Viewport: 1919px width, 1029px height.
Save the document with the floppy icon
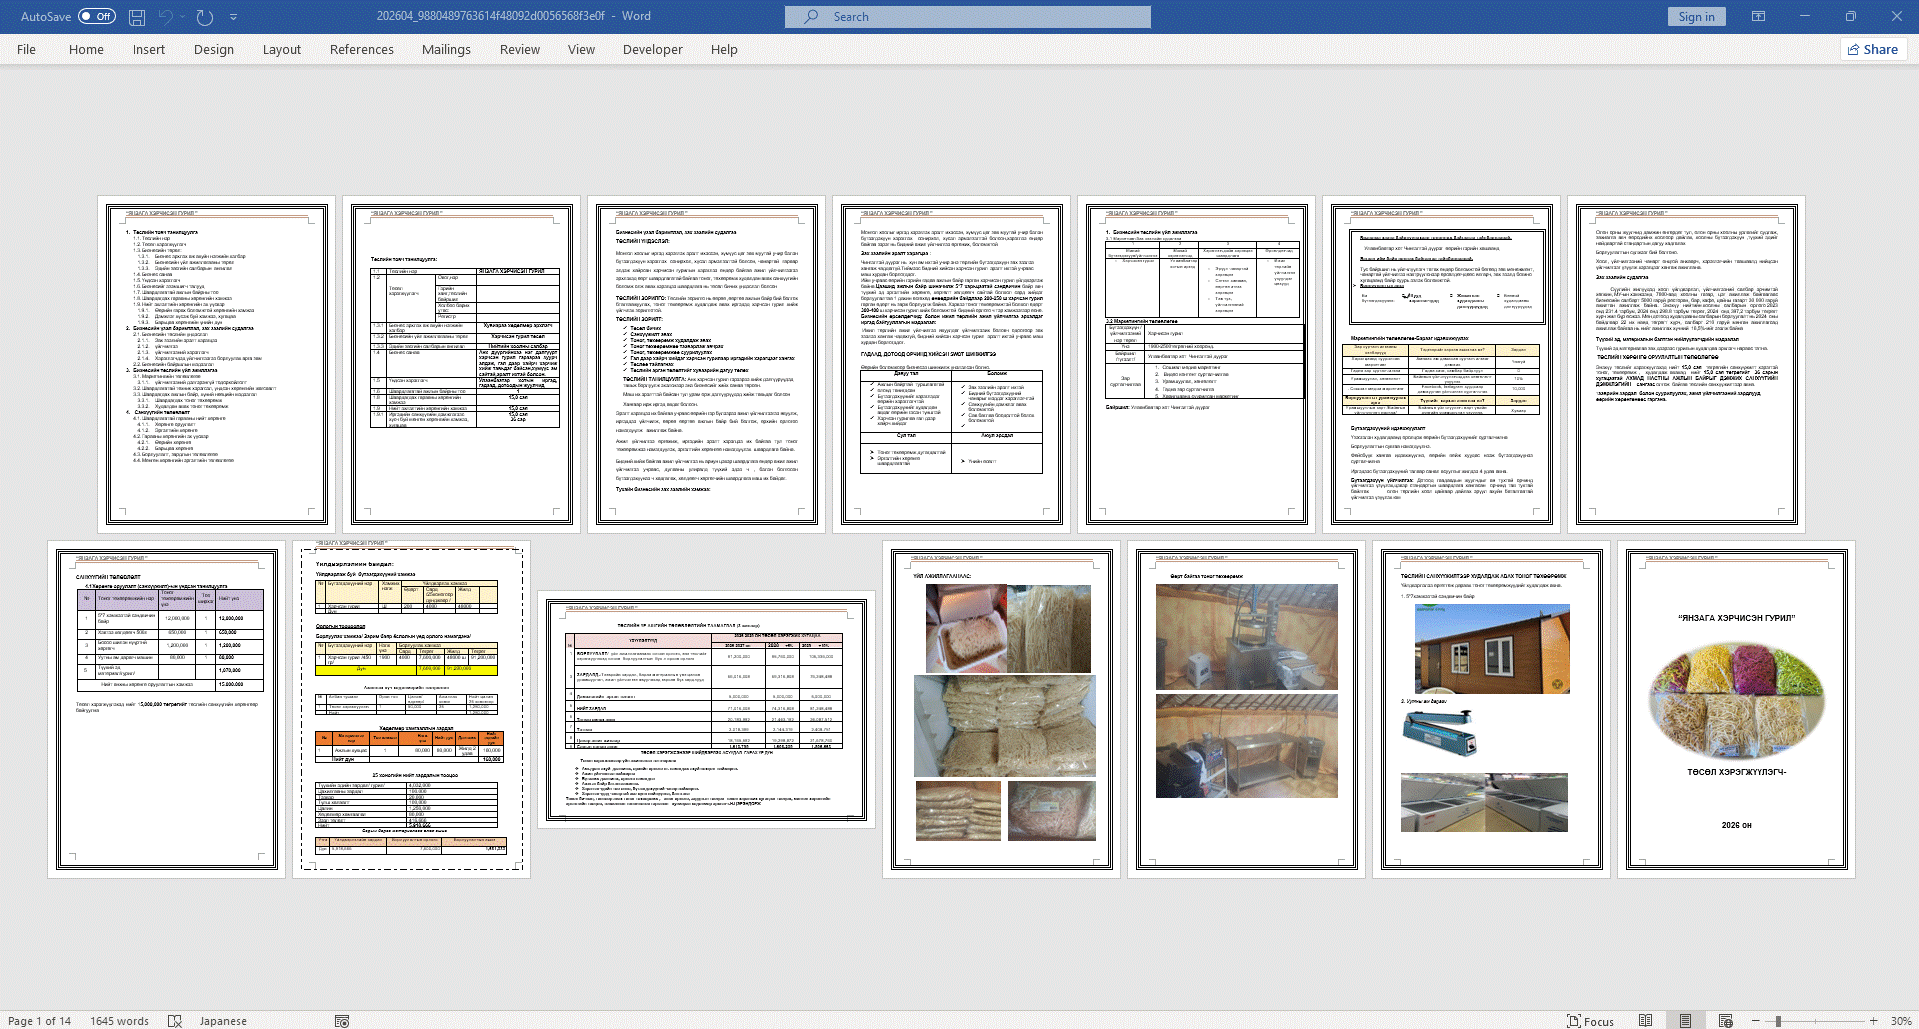coord(137,17)
